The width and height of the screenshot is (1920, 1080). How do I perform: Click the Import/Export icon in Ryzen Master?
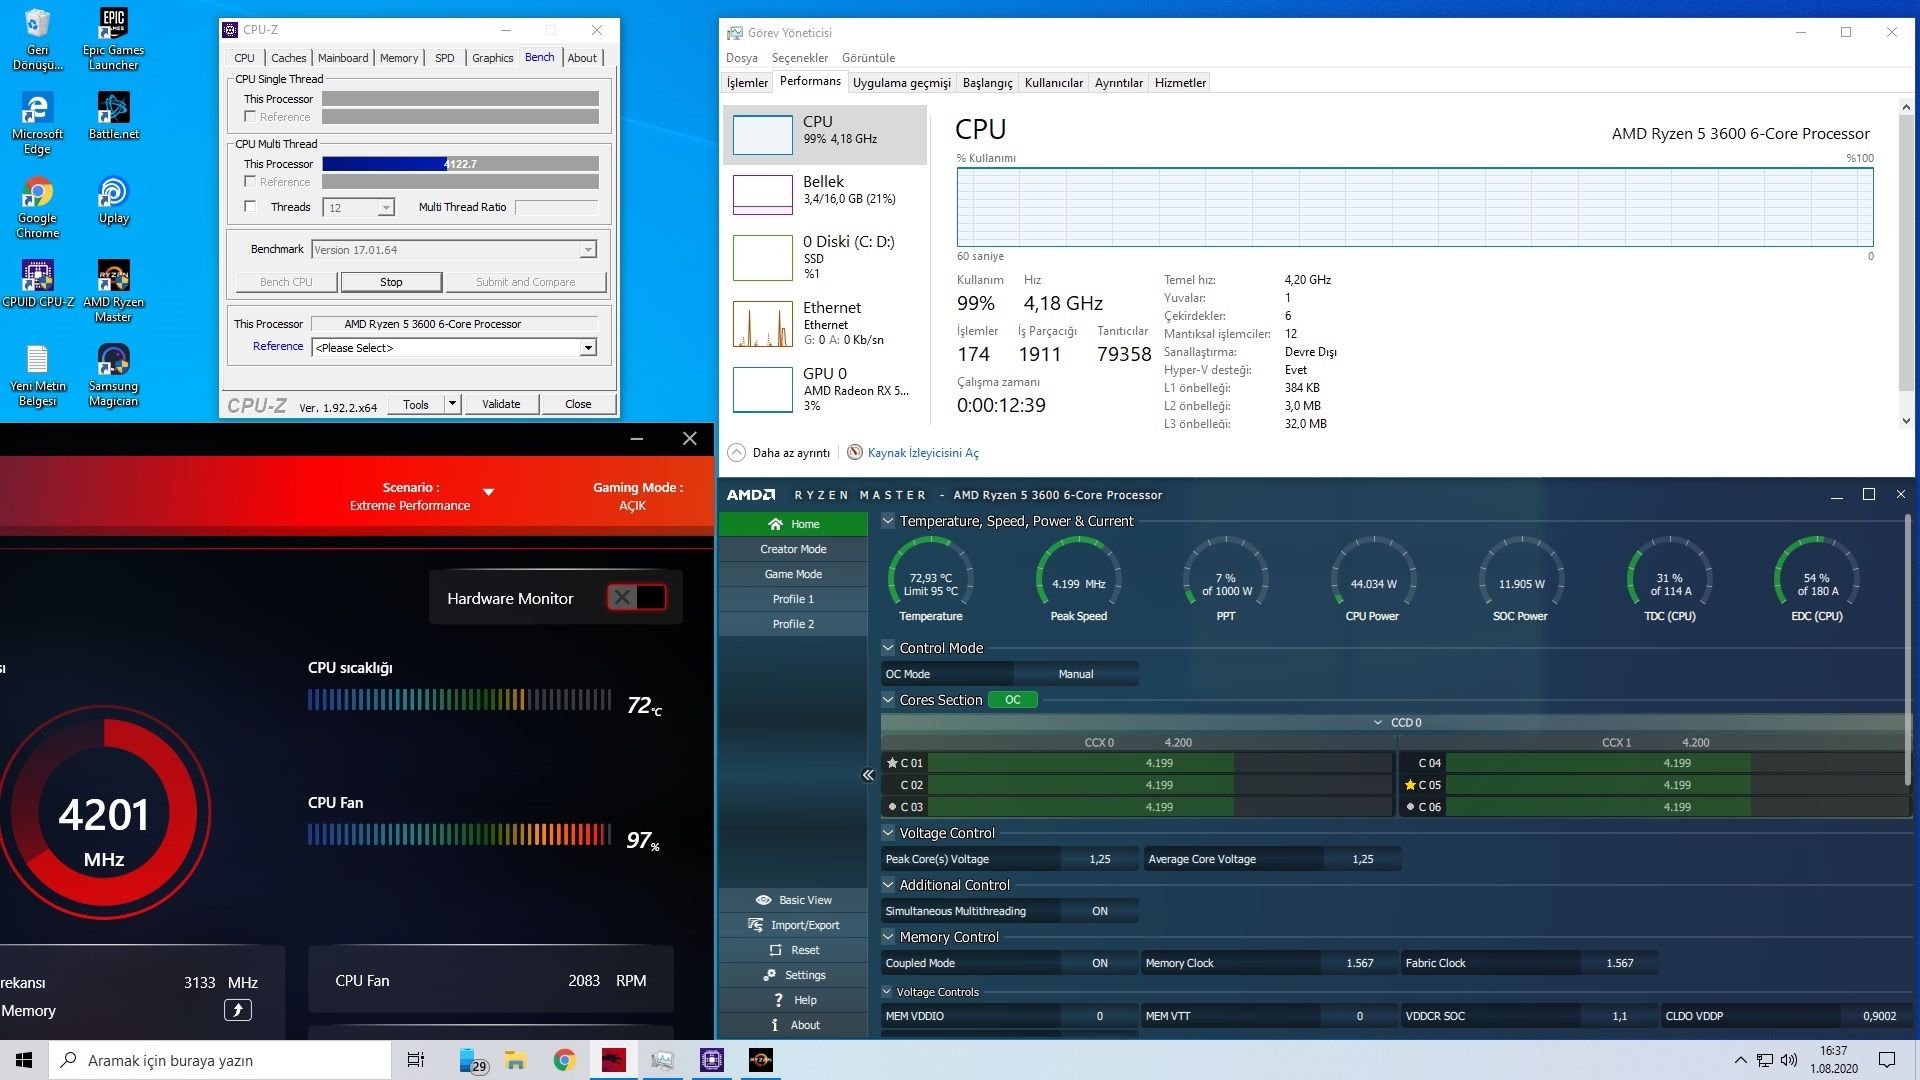point(756,925)
